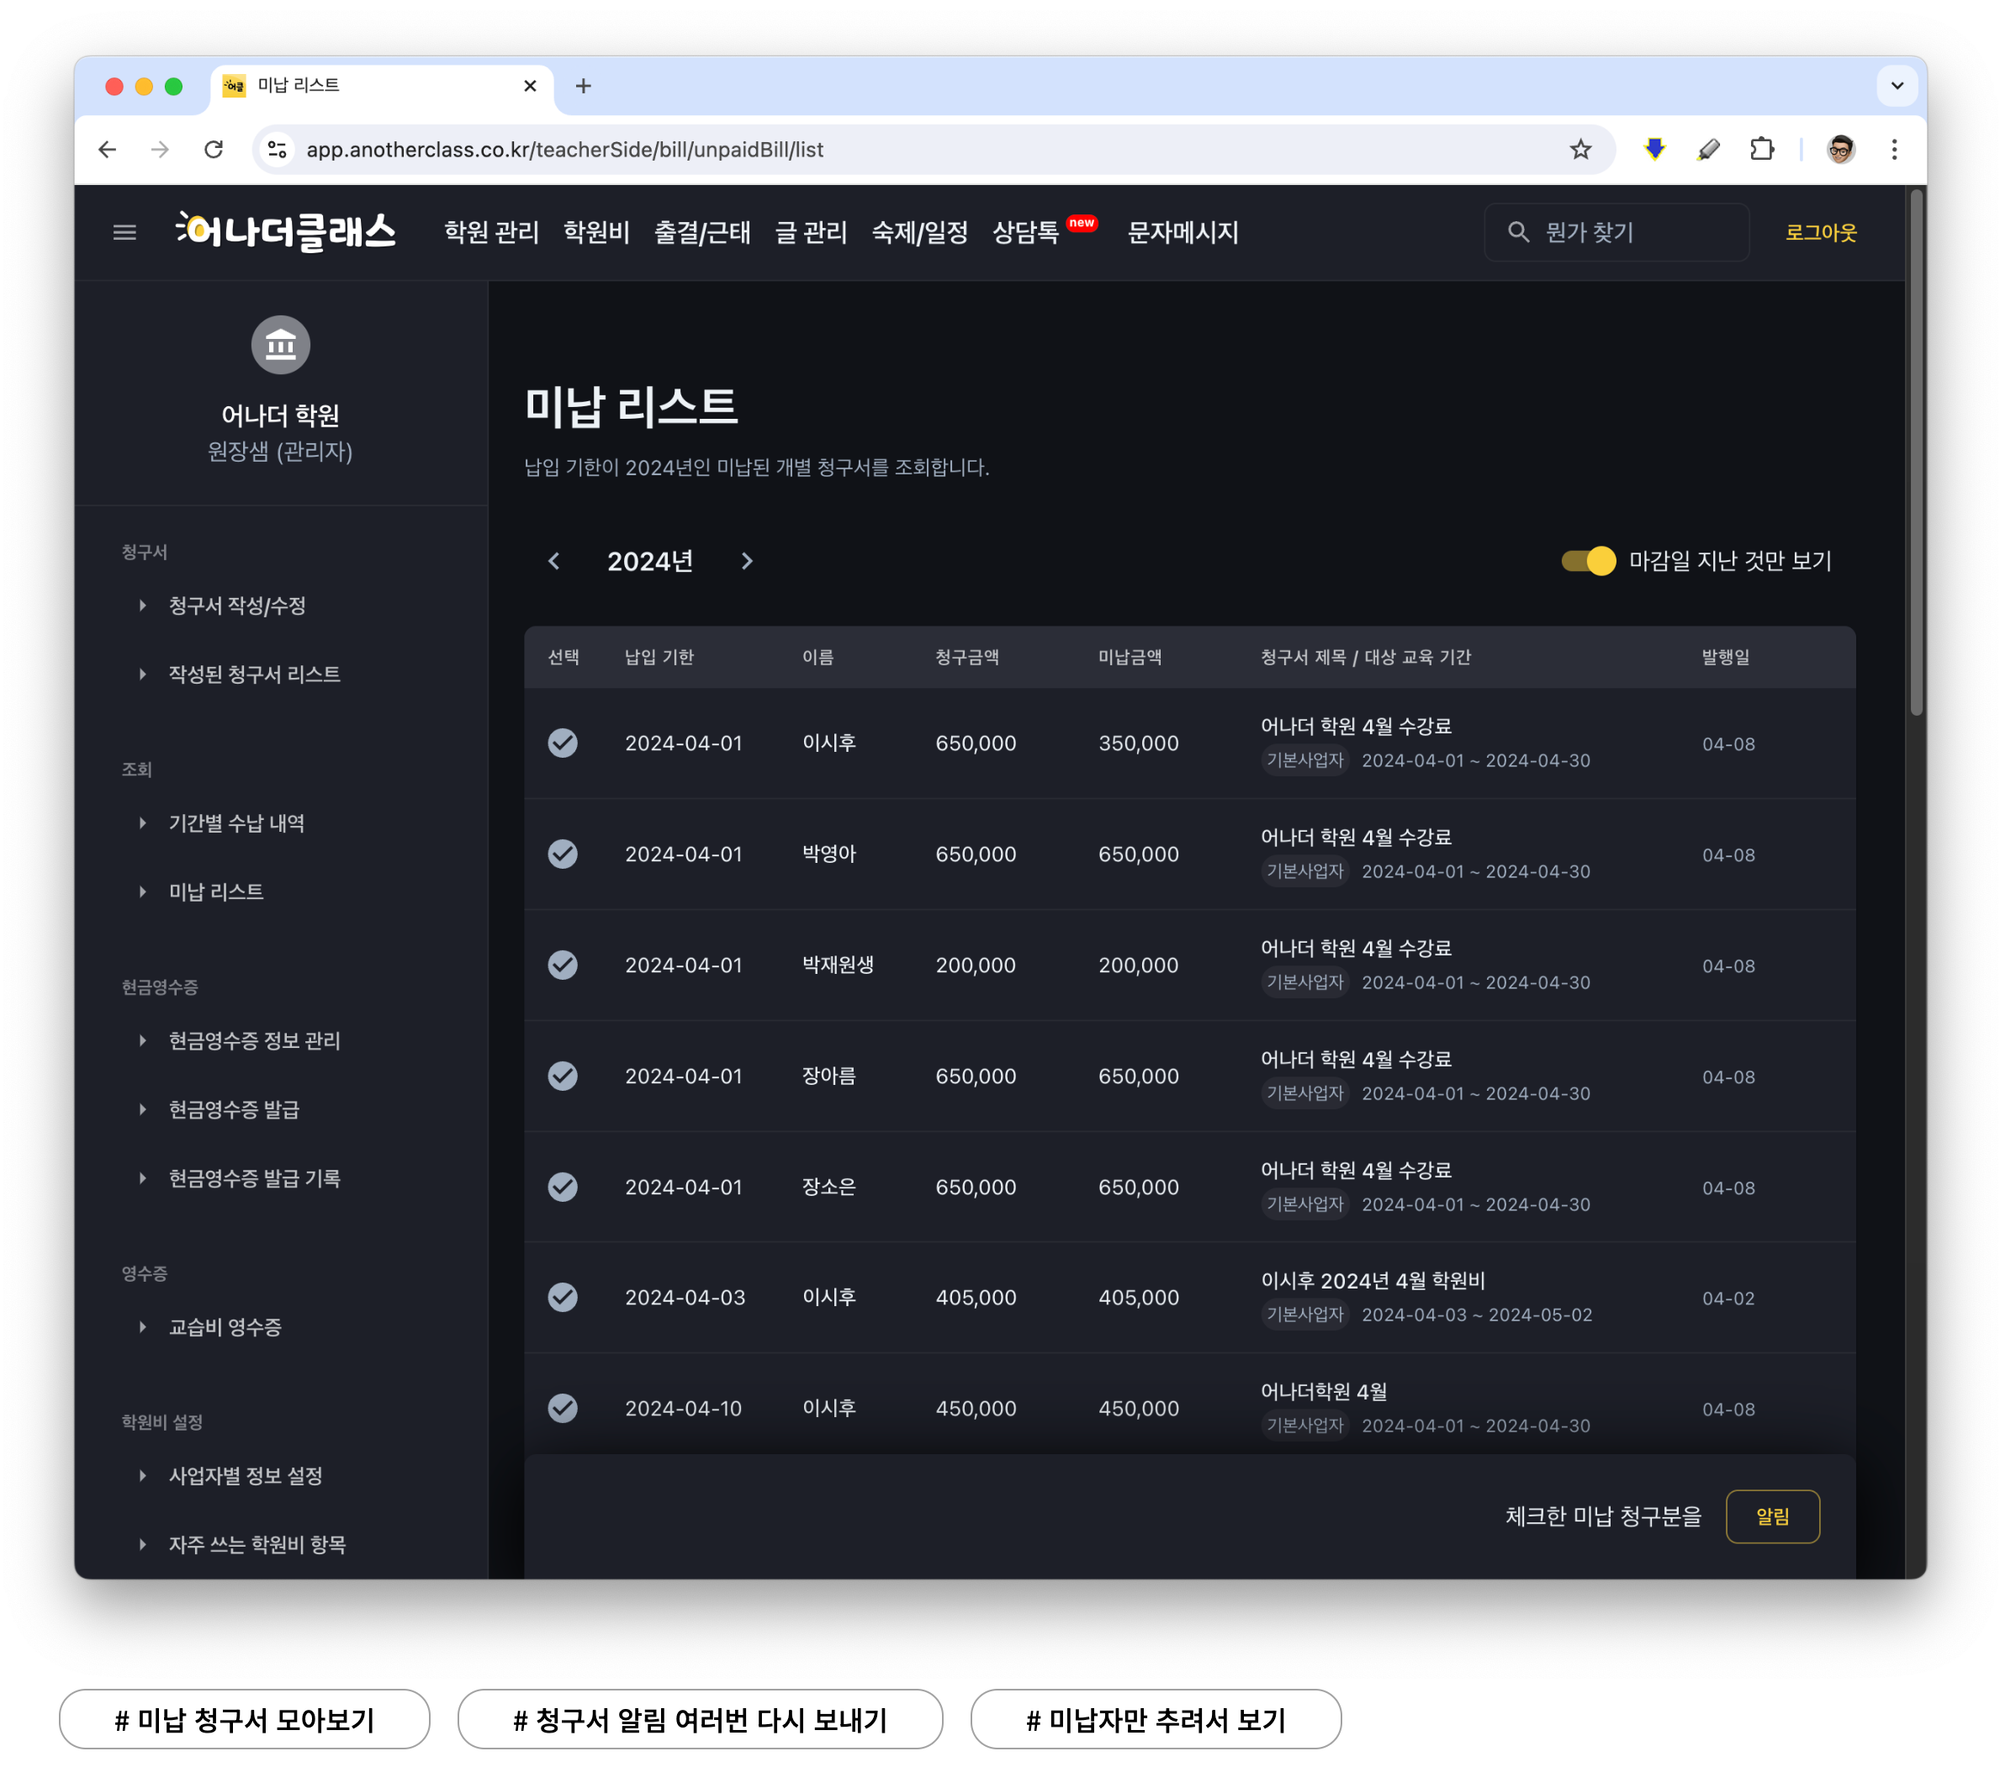Click the 미납금액 column header
This screenshot has width=2000, height=1783.
coord(1129,657)
